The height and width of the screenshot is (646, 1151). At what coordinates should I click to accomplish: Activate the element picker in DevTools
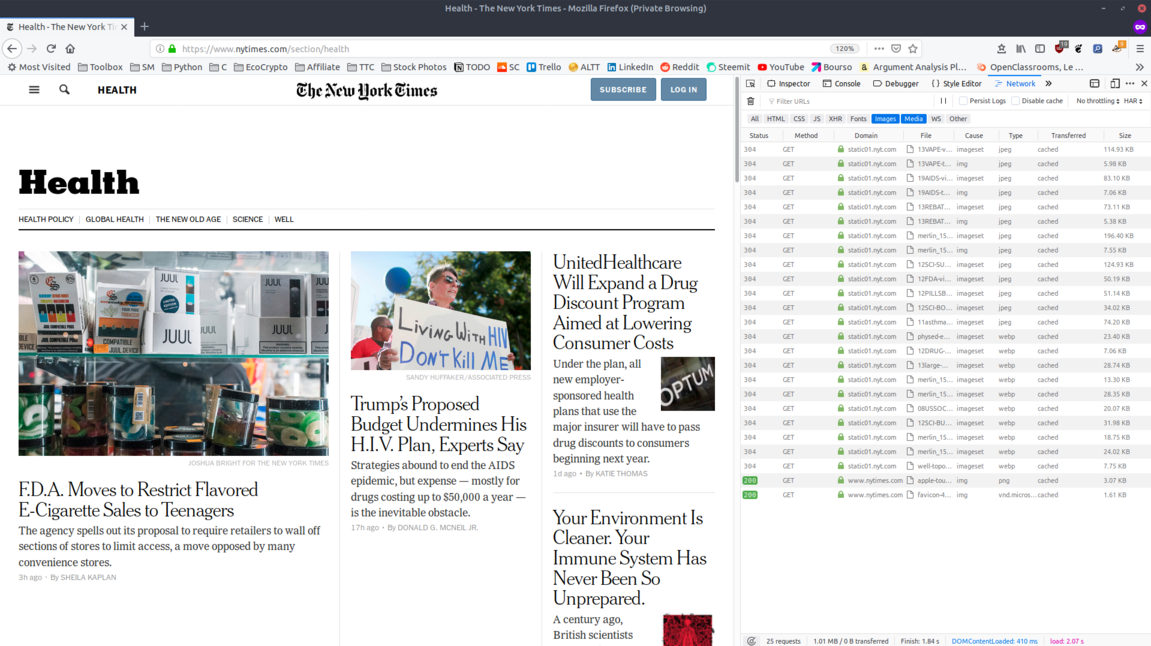point(751,84)
